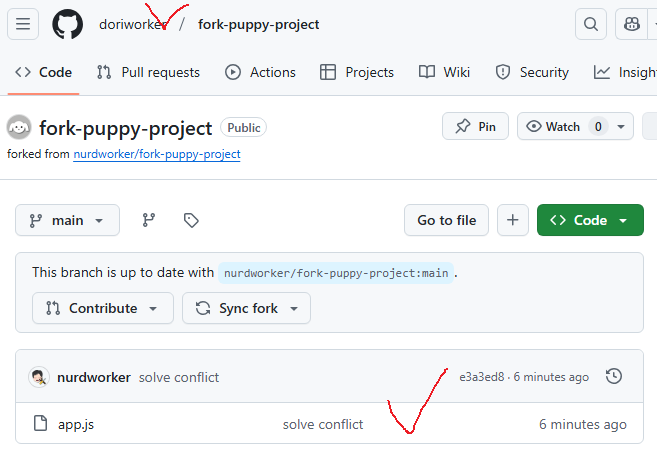
Task: Open the Copilot icon button
Action: coord(631,24)
